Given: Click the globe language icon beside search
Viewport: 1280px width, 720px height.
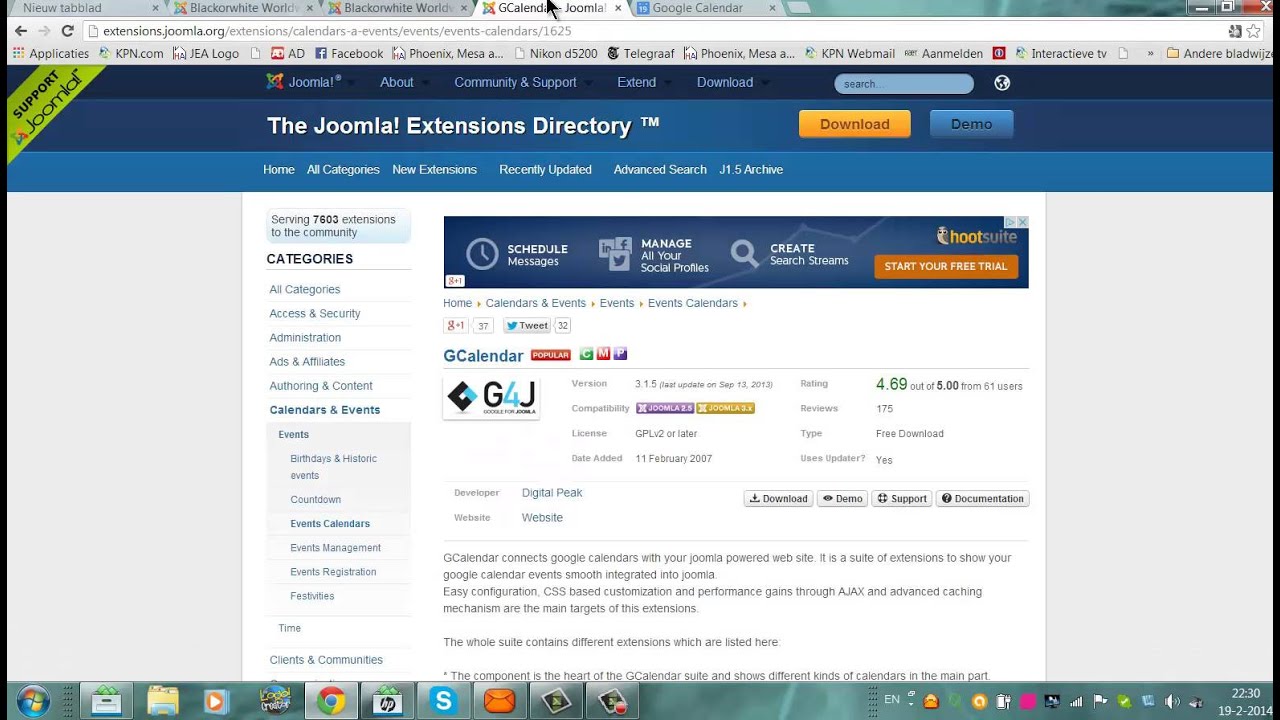Looking at the screenshot, I should [1002, 83].
